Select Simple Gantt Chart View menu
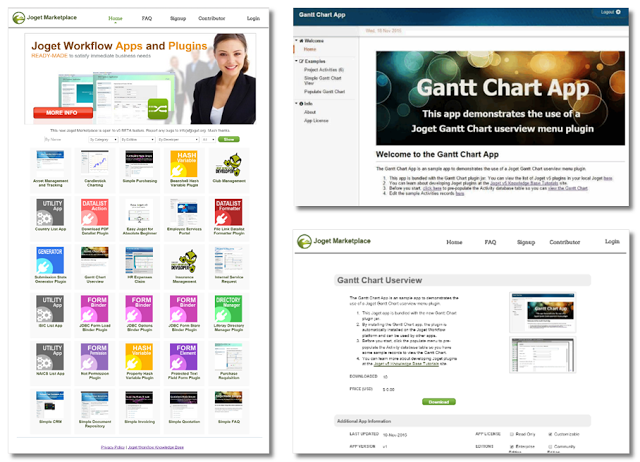 point(322,80)
